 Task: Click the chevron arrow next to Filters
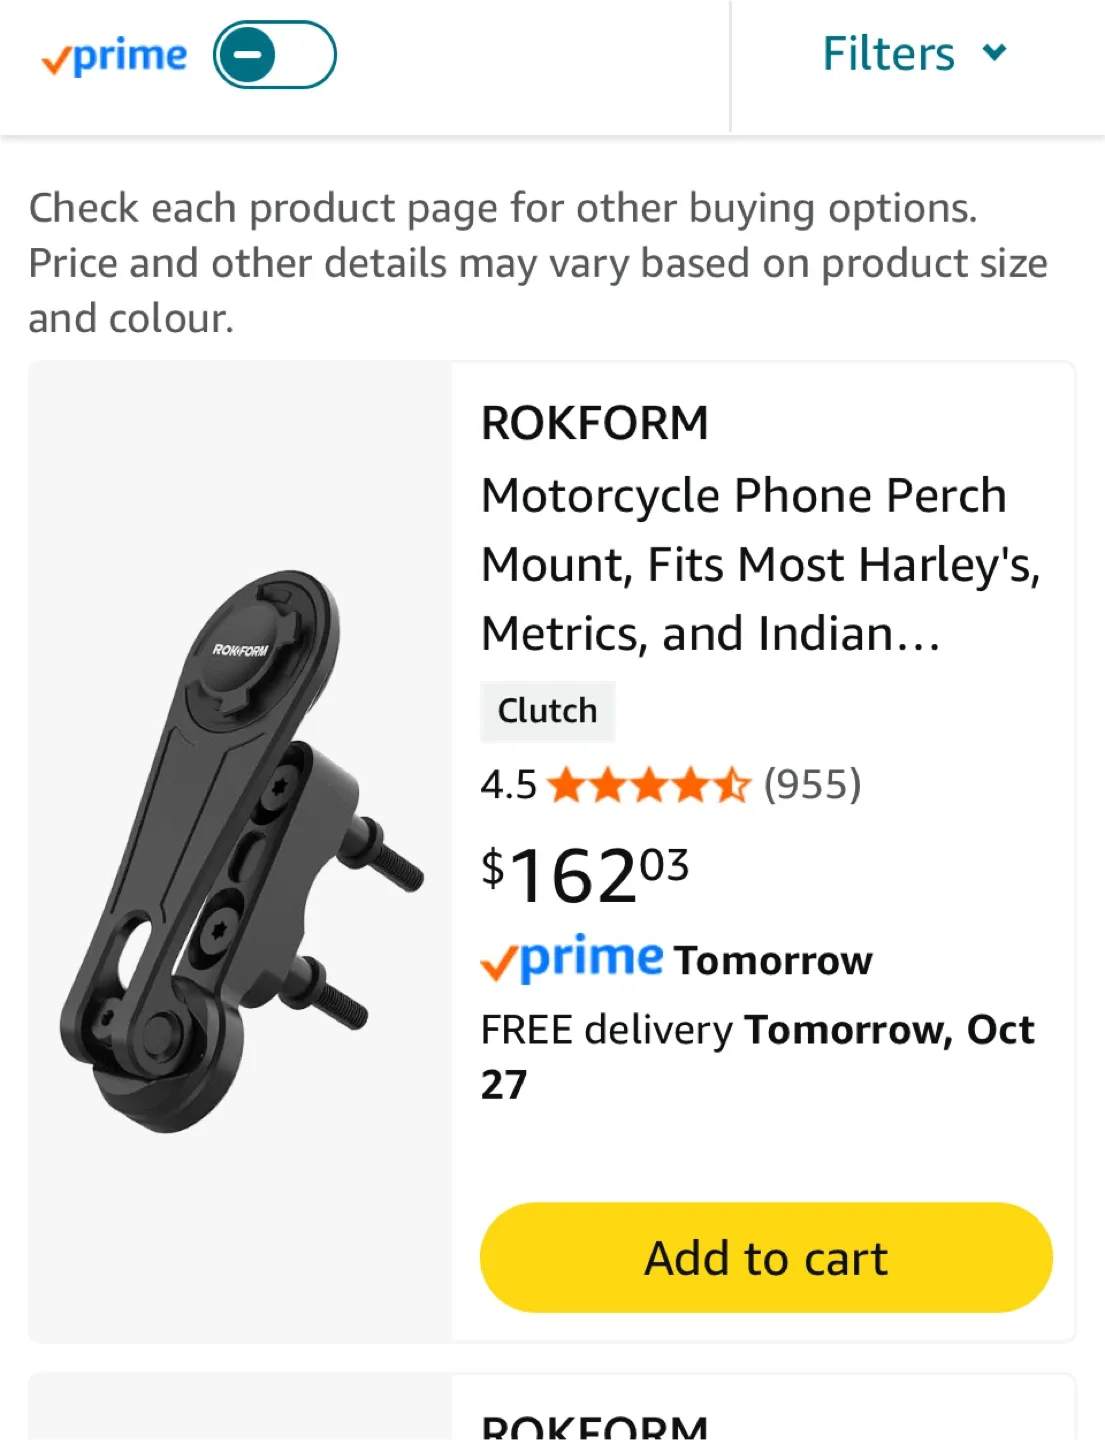tap(994, 52)
